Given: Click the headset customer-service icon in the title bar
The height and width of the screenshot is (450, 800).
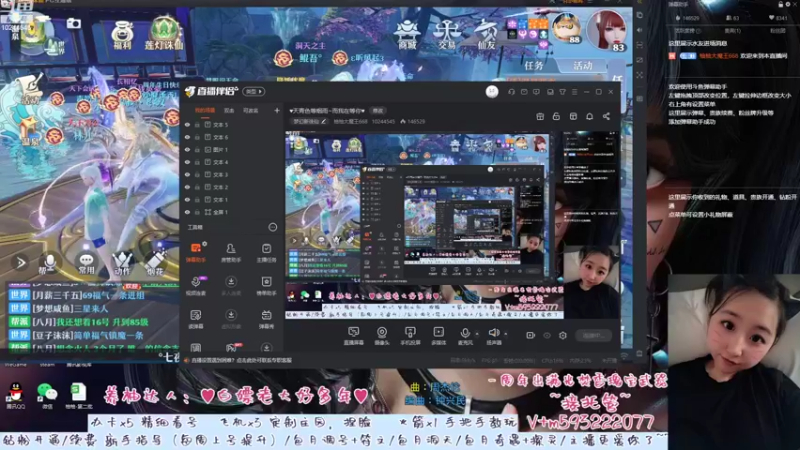Looking at the screenshot, I should tap(511, 92).
